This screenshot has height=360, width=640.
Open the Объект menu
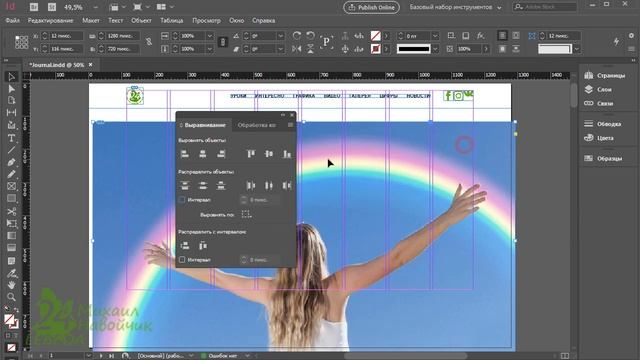pyautogui.click(x=141, y=20)
